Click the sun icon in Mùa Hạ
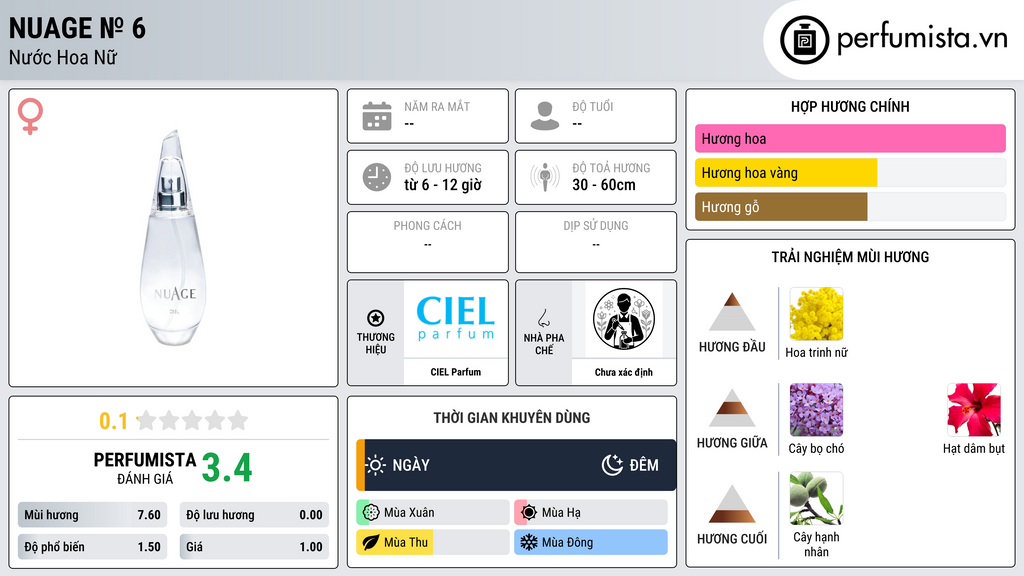Screen dimensions: 1024x576 [529, 513]
